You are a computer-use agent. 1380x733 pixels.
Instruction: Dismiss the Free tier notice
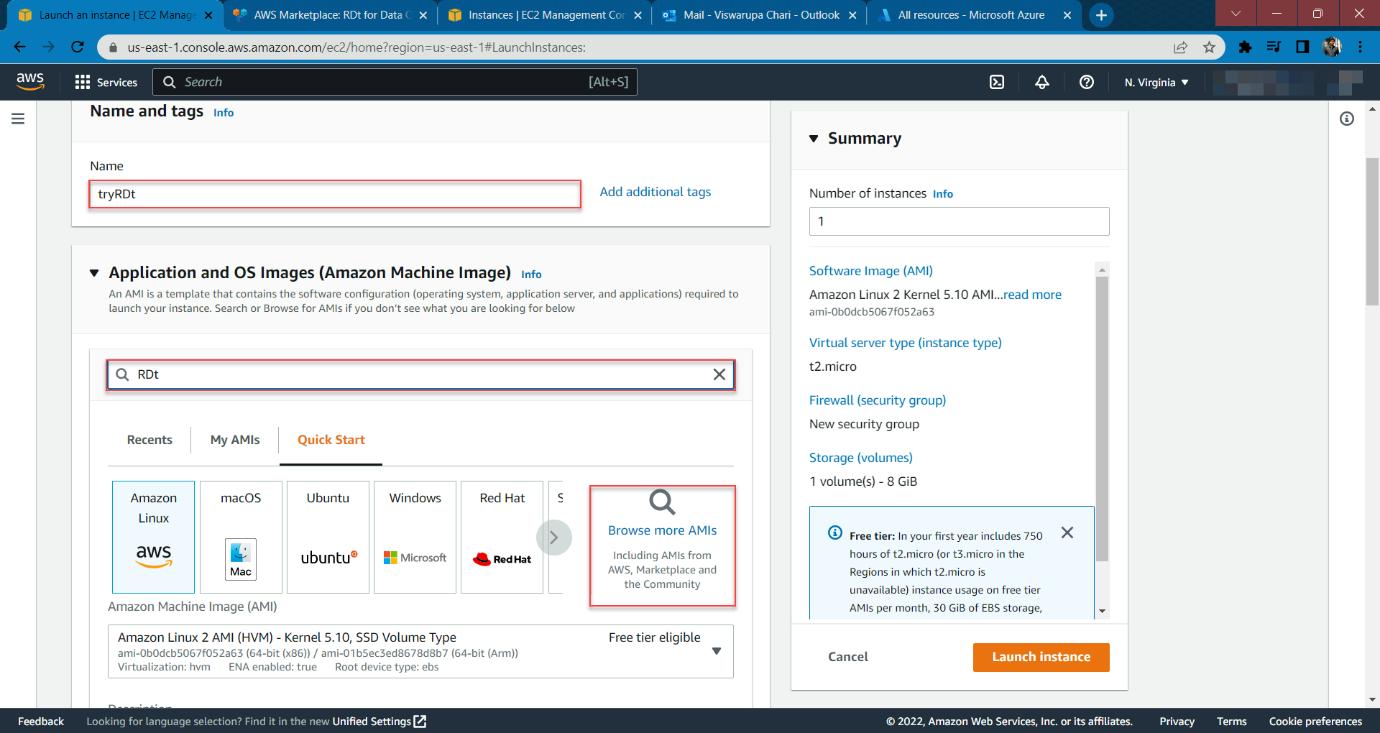point(1067,533)
